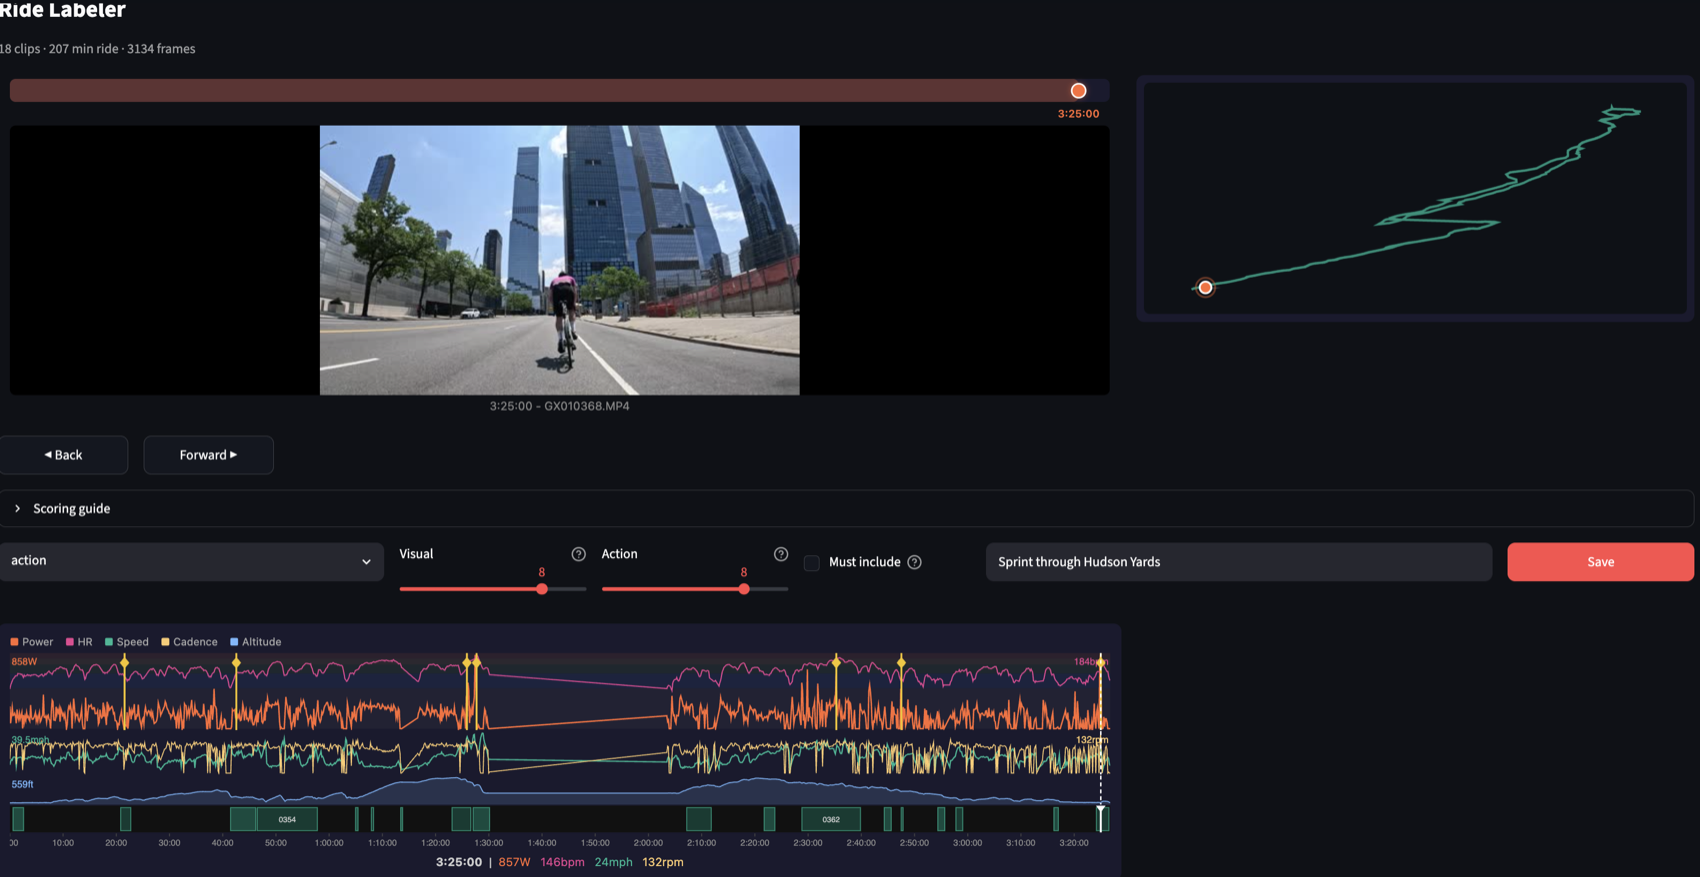
Task: Click the yellow diamond marker near 42:00
Action: (236, 662)
